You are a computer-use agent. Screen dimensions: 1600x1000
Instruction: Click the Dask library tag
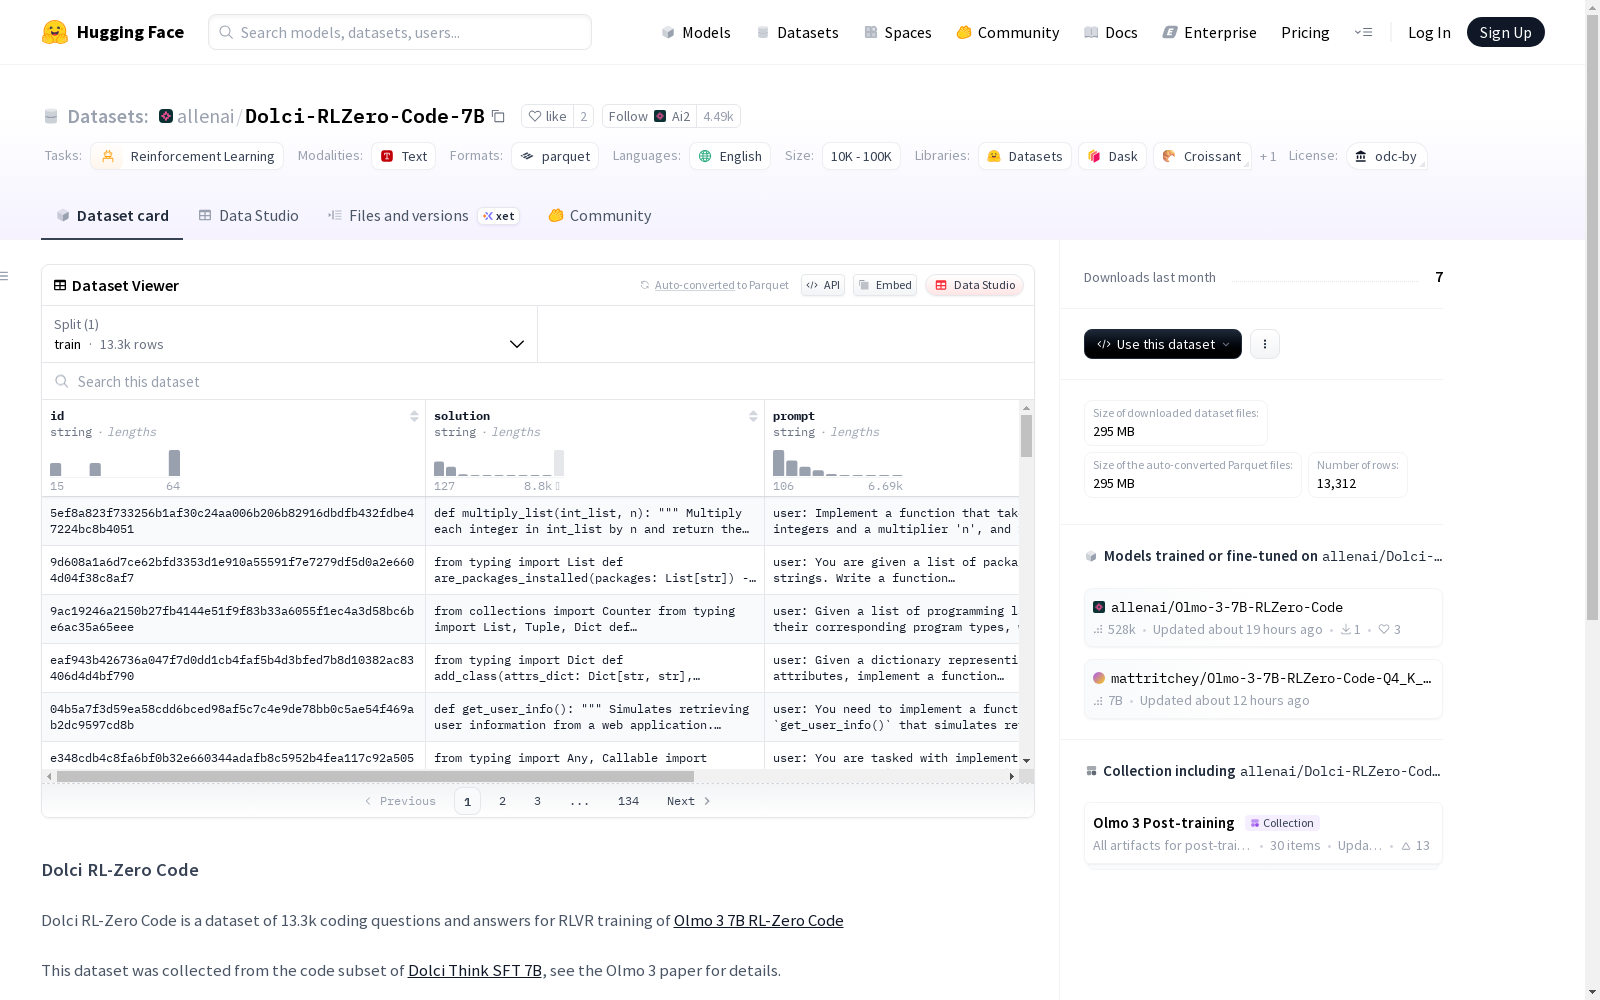pos(1112,156)
